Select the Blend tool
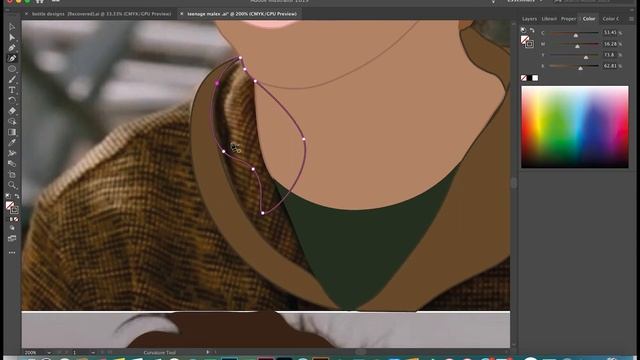 coord(12,164)
